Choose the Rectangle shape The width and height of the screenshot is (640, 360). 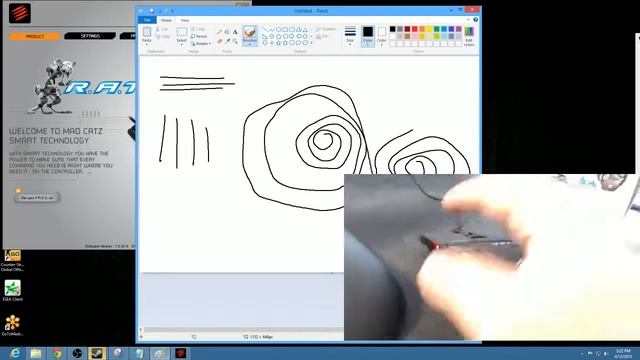[x=285, y=30]
